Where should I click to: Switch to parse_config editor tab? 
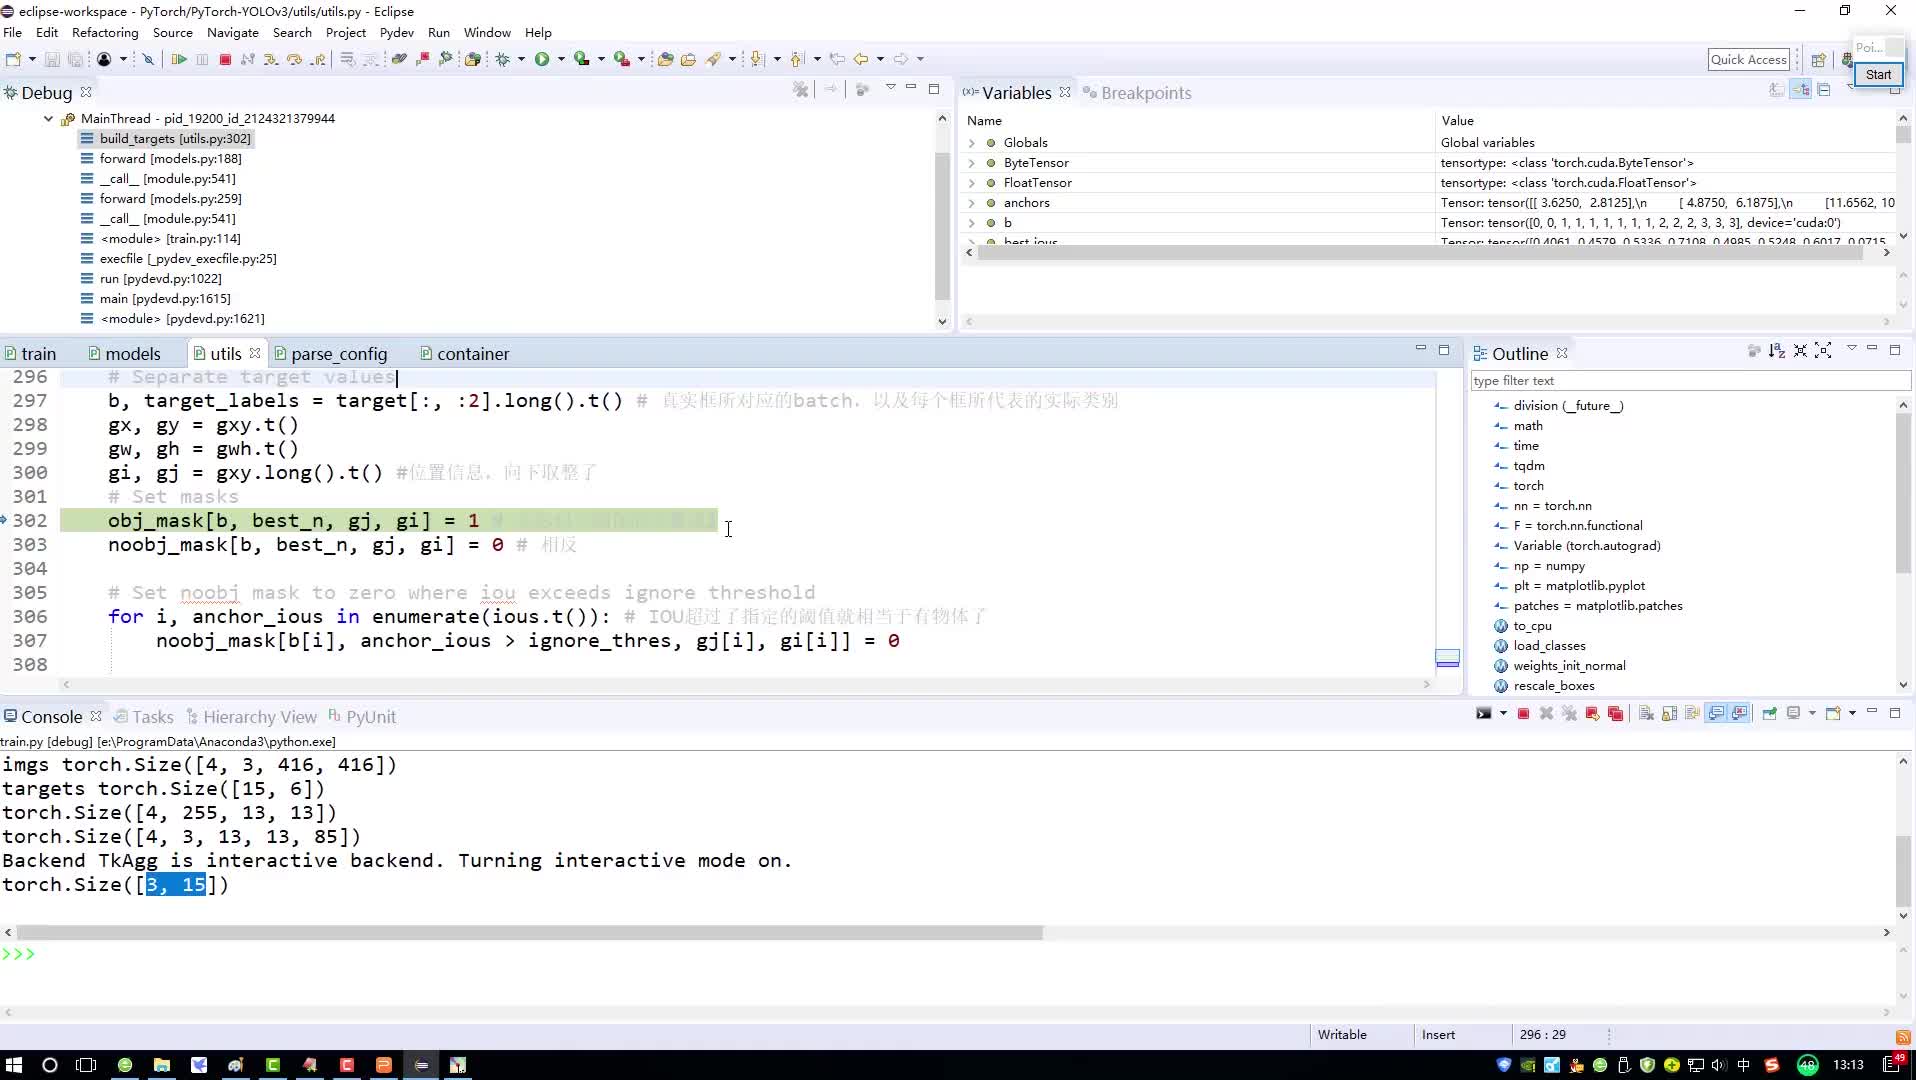[331, 354]
